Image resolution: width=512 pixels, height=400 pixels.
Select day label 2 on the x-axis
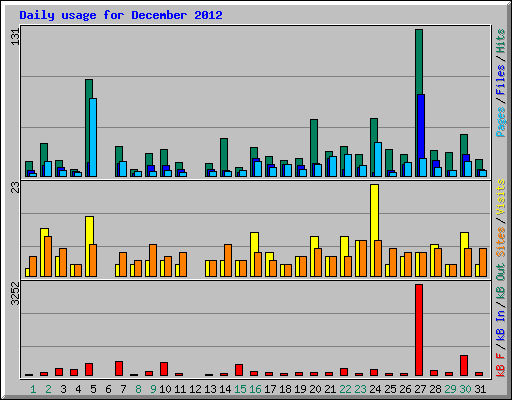pos(48,389)
